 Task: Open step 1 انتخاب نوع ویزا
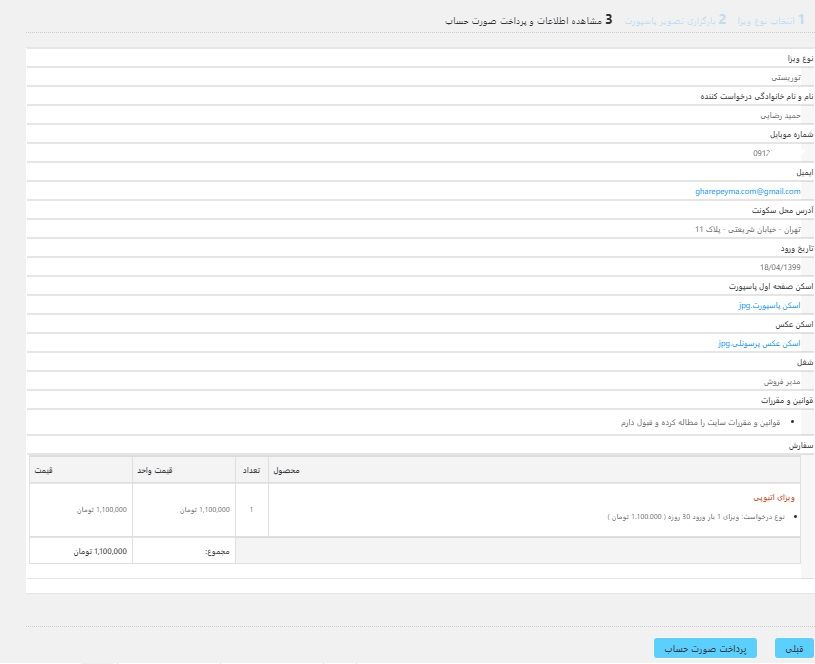tap(771, 20)
